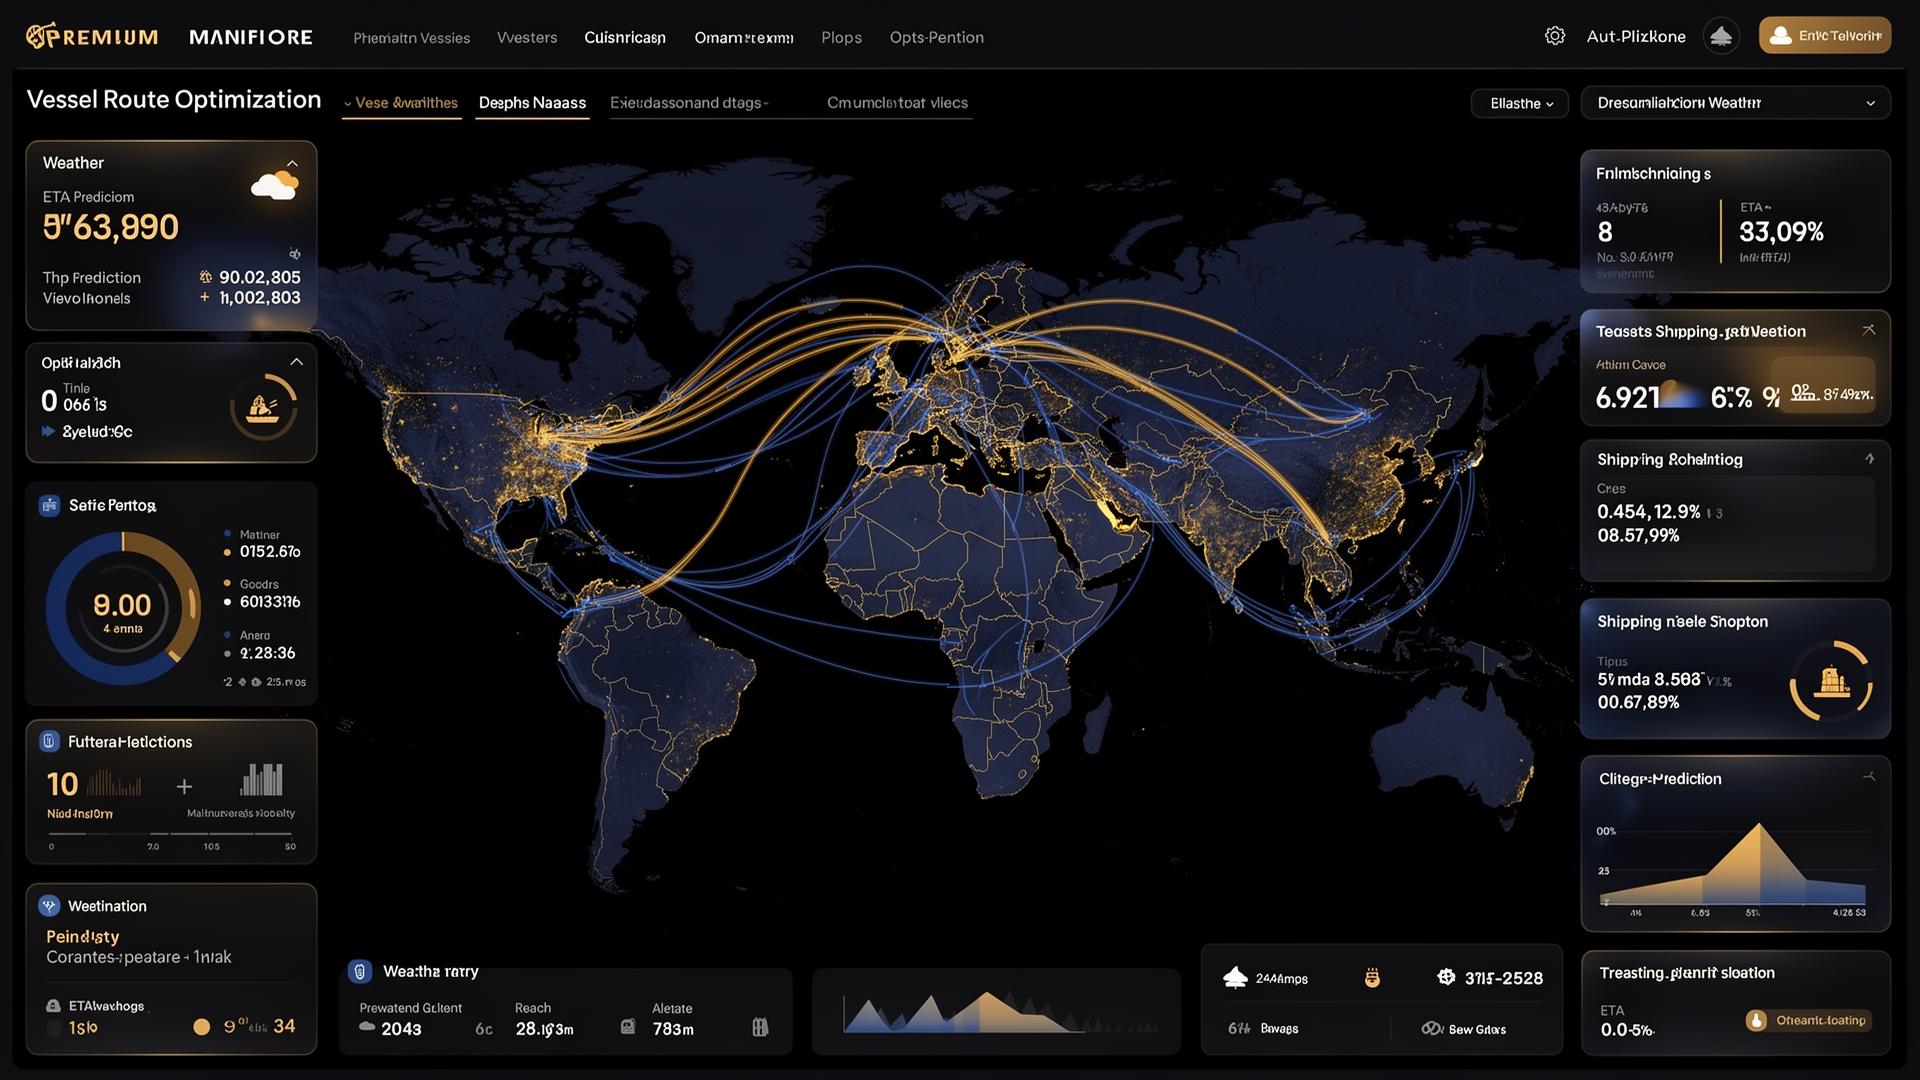This screenshot has width=1920, height=1080.
Task: Click the Wea:tha rıtrry panel icon
Action: (x=360, y=971)
